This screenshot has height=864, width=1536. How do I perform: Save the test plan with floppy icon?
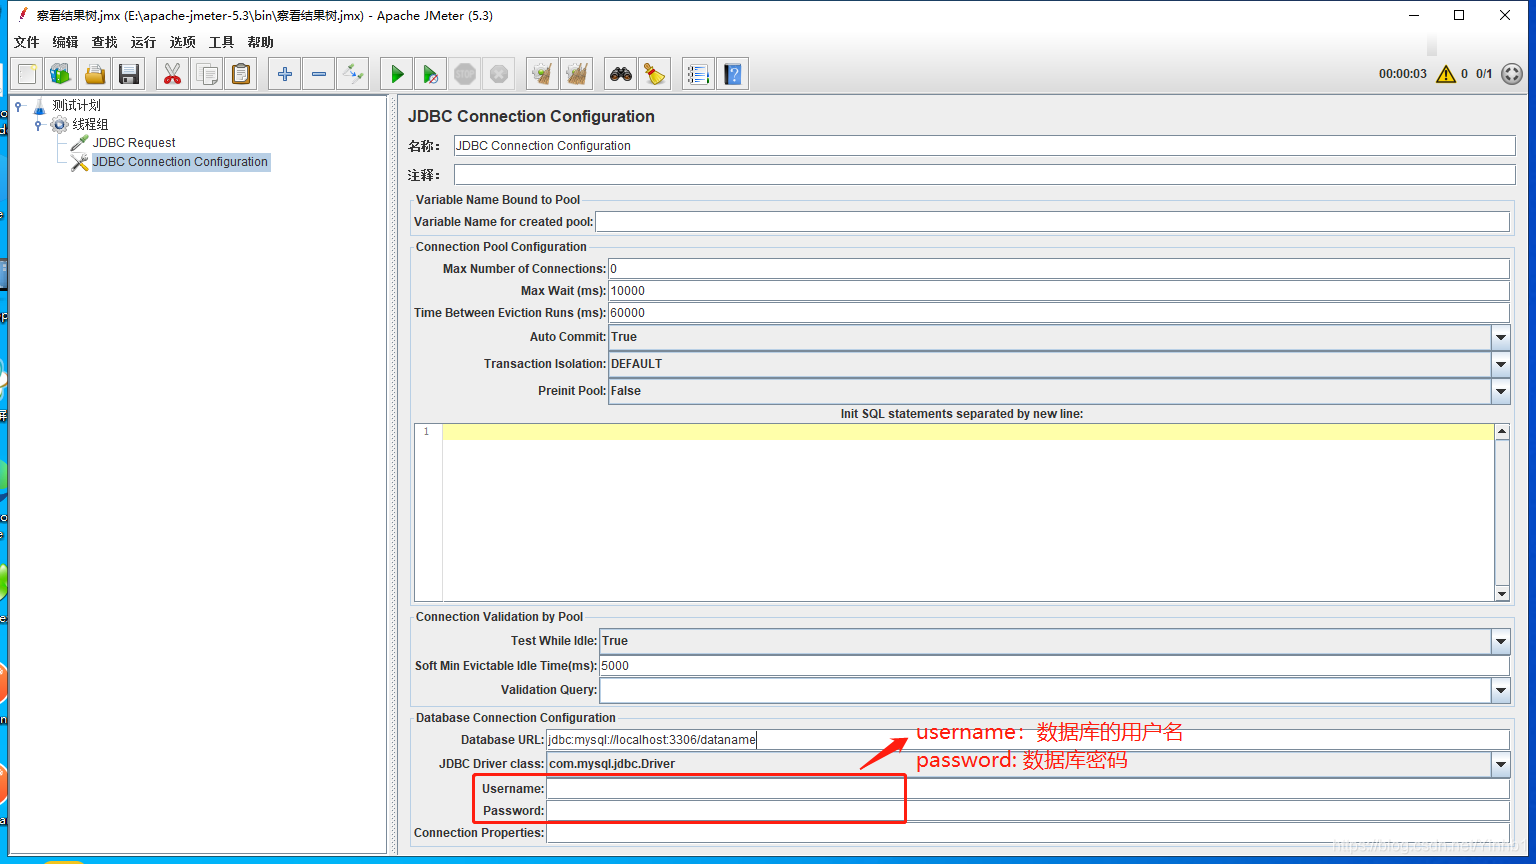[x=129, y=74]
